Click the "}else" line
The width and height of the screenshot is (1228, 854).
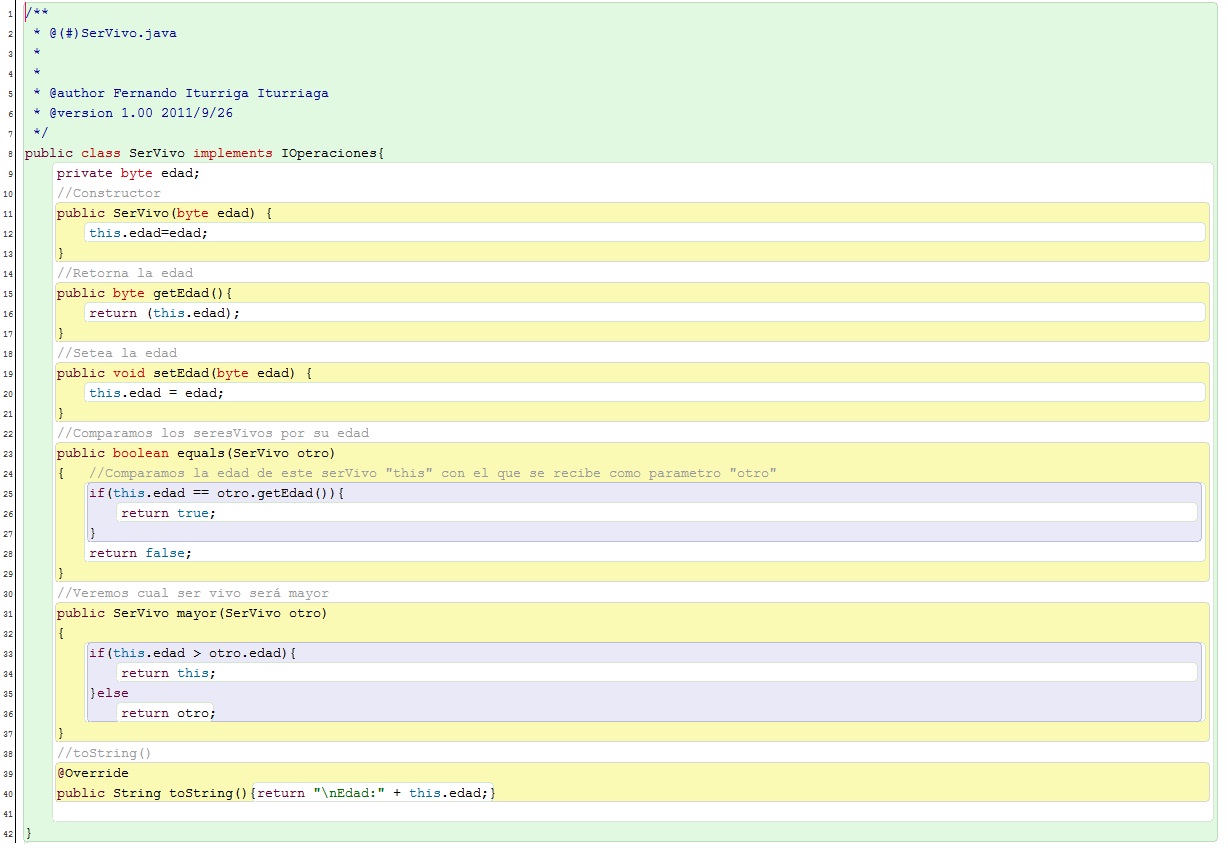[109, 693]
